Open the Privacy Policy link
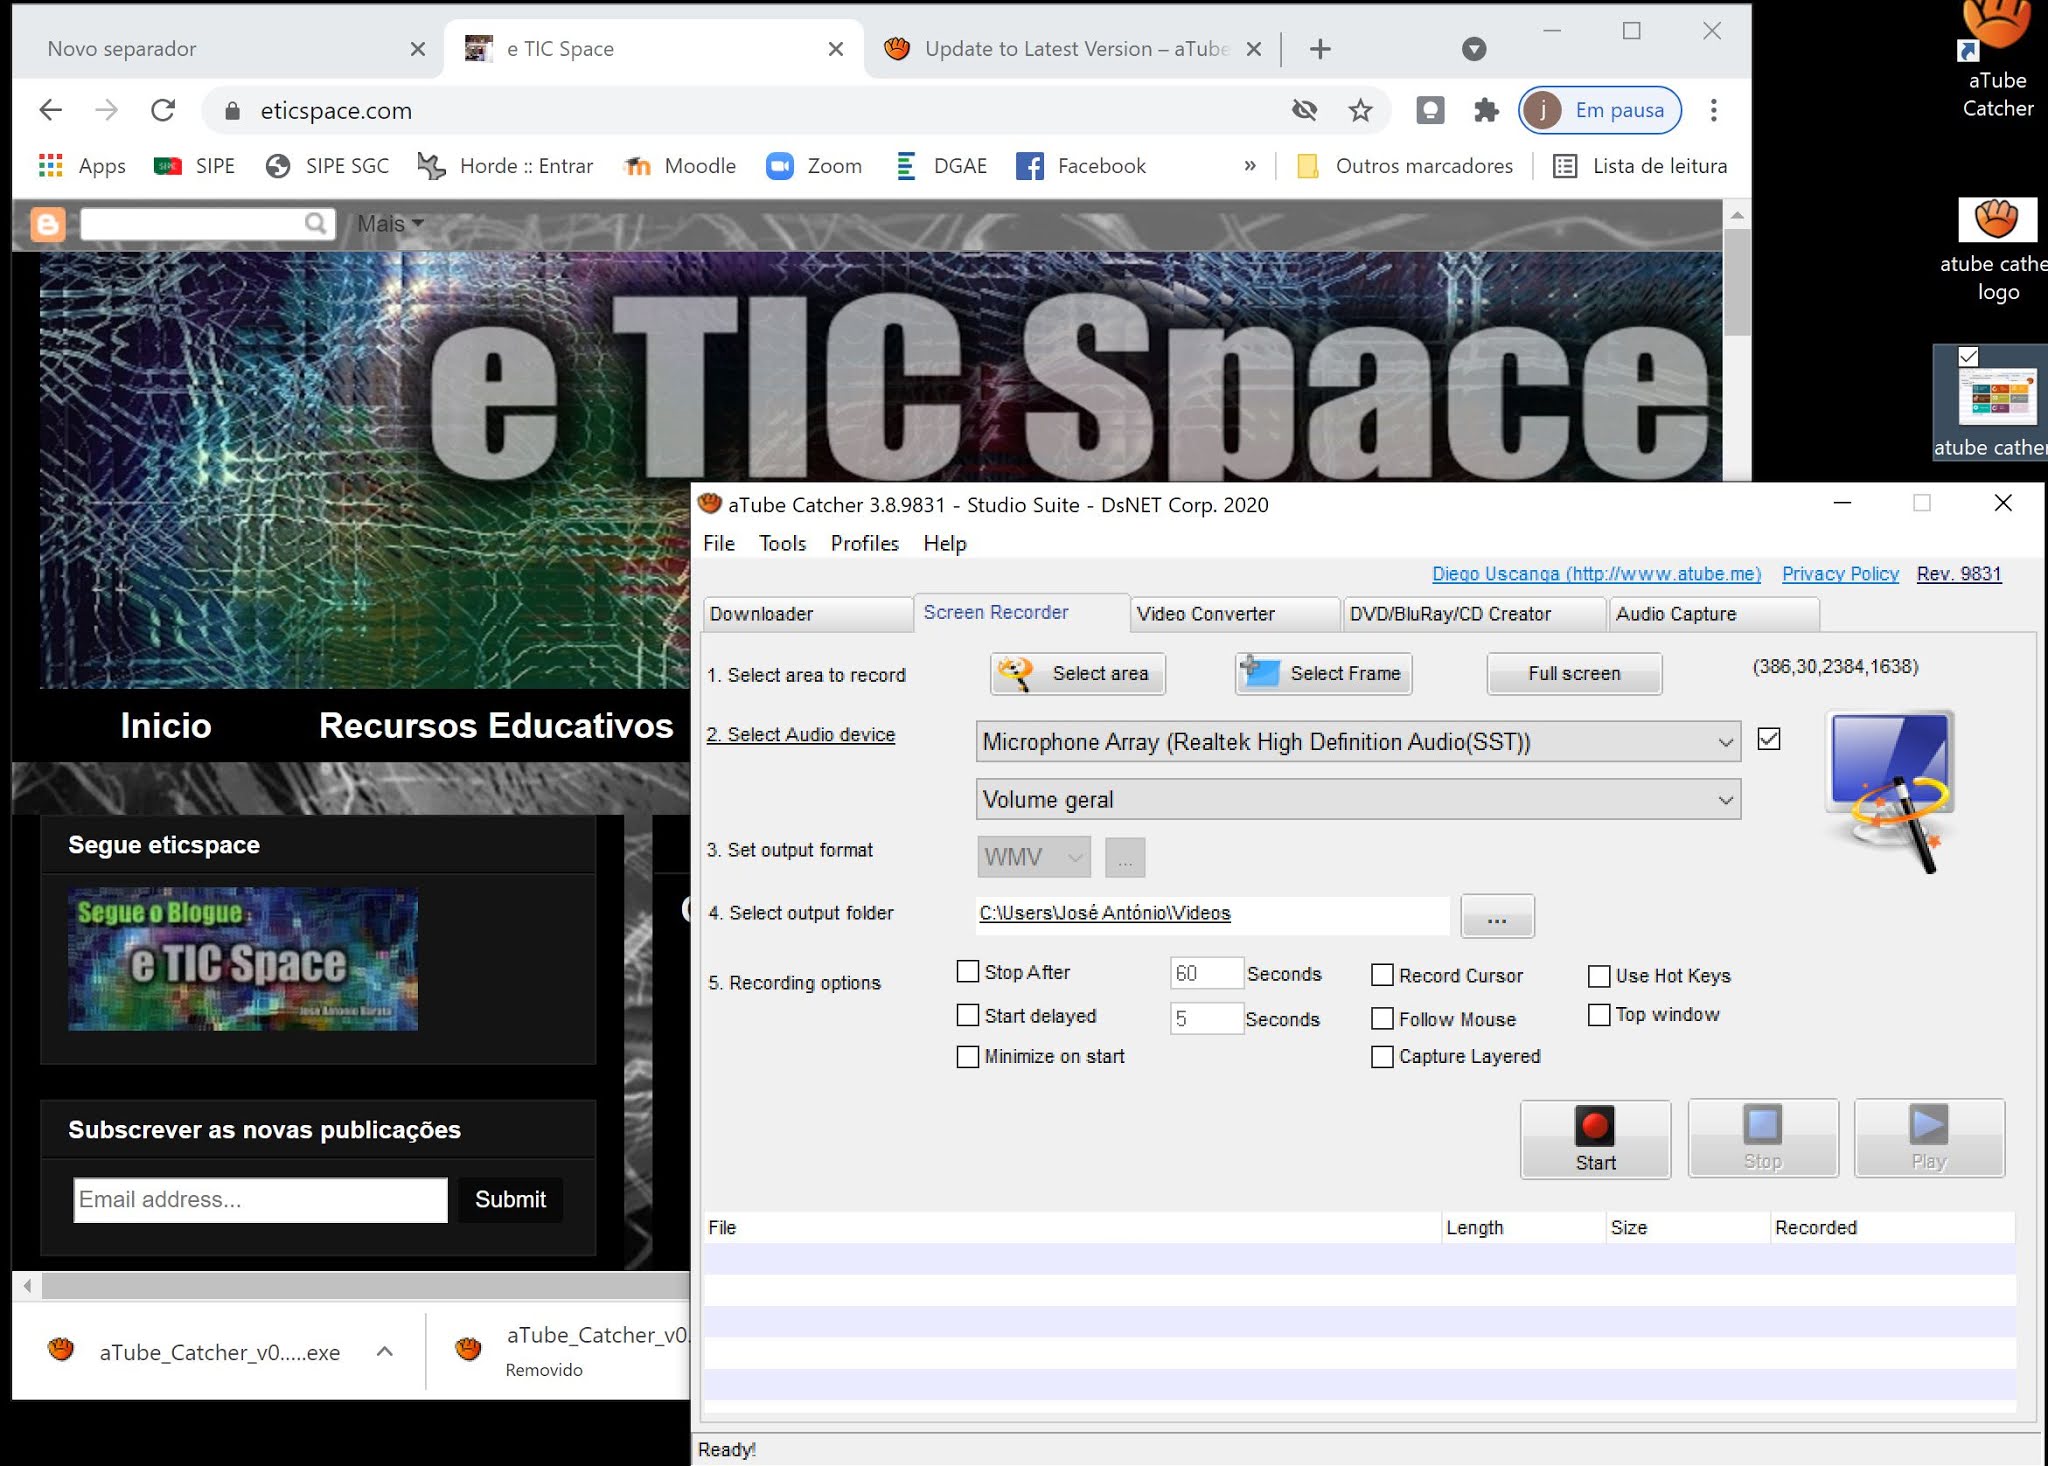2048x1466 pixels. tap(1839, 574)
